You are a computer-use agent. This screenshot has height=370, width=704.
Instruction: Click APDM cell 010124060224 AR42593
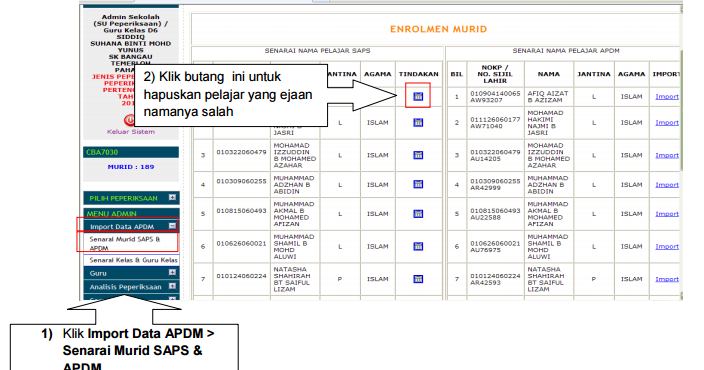click(495, 279)
